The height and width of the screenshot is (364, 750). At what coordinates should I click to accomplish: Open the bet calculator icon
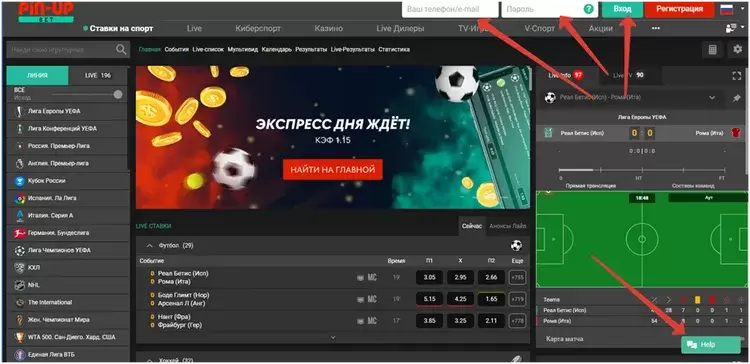click(713, 49)
